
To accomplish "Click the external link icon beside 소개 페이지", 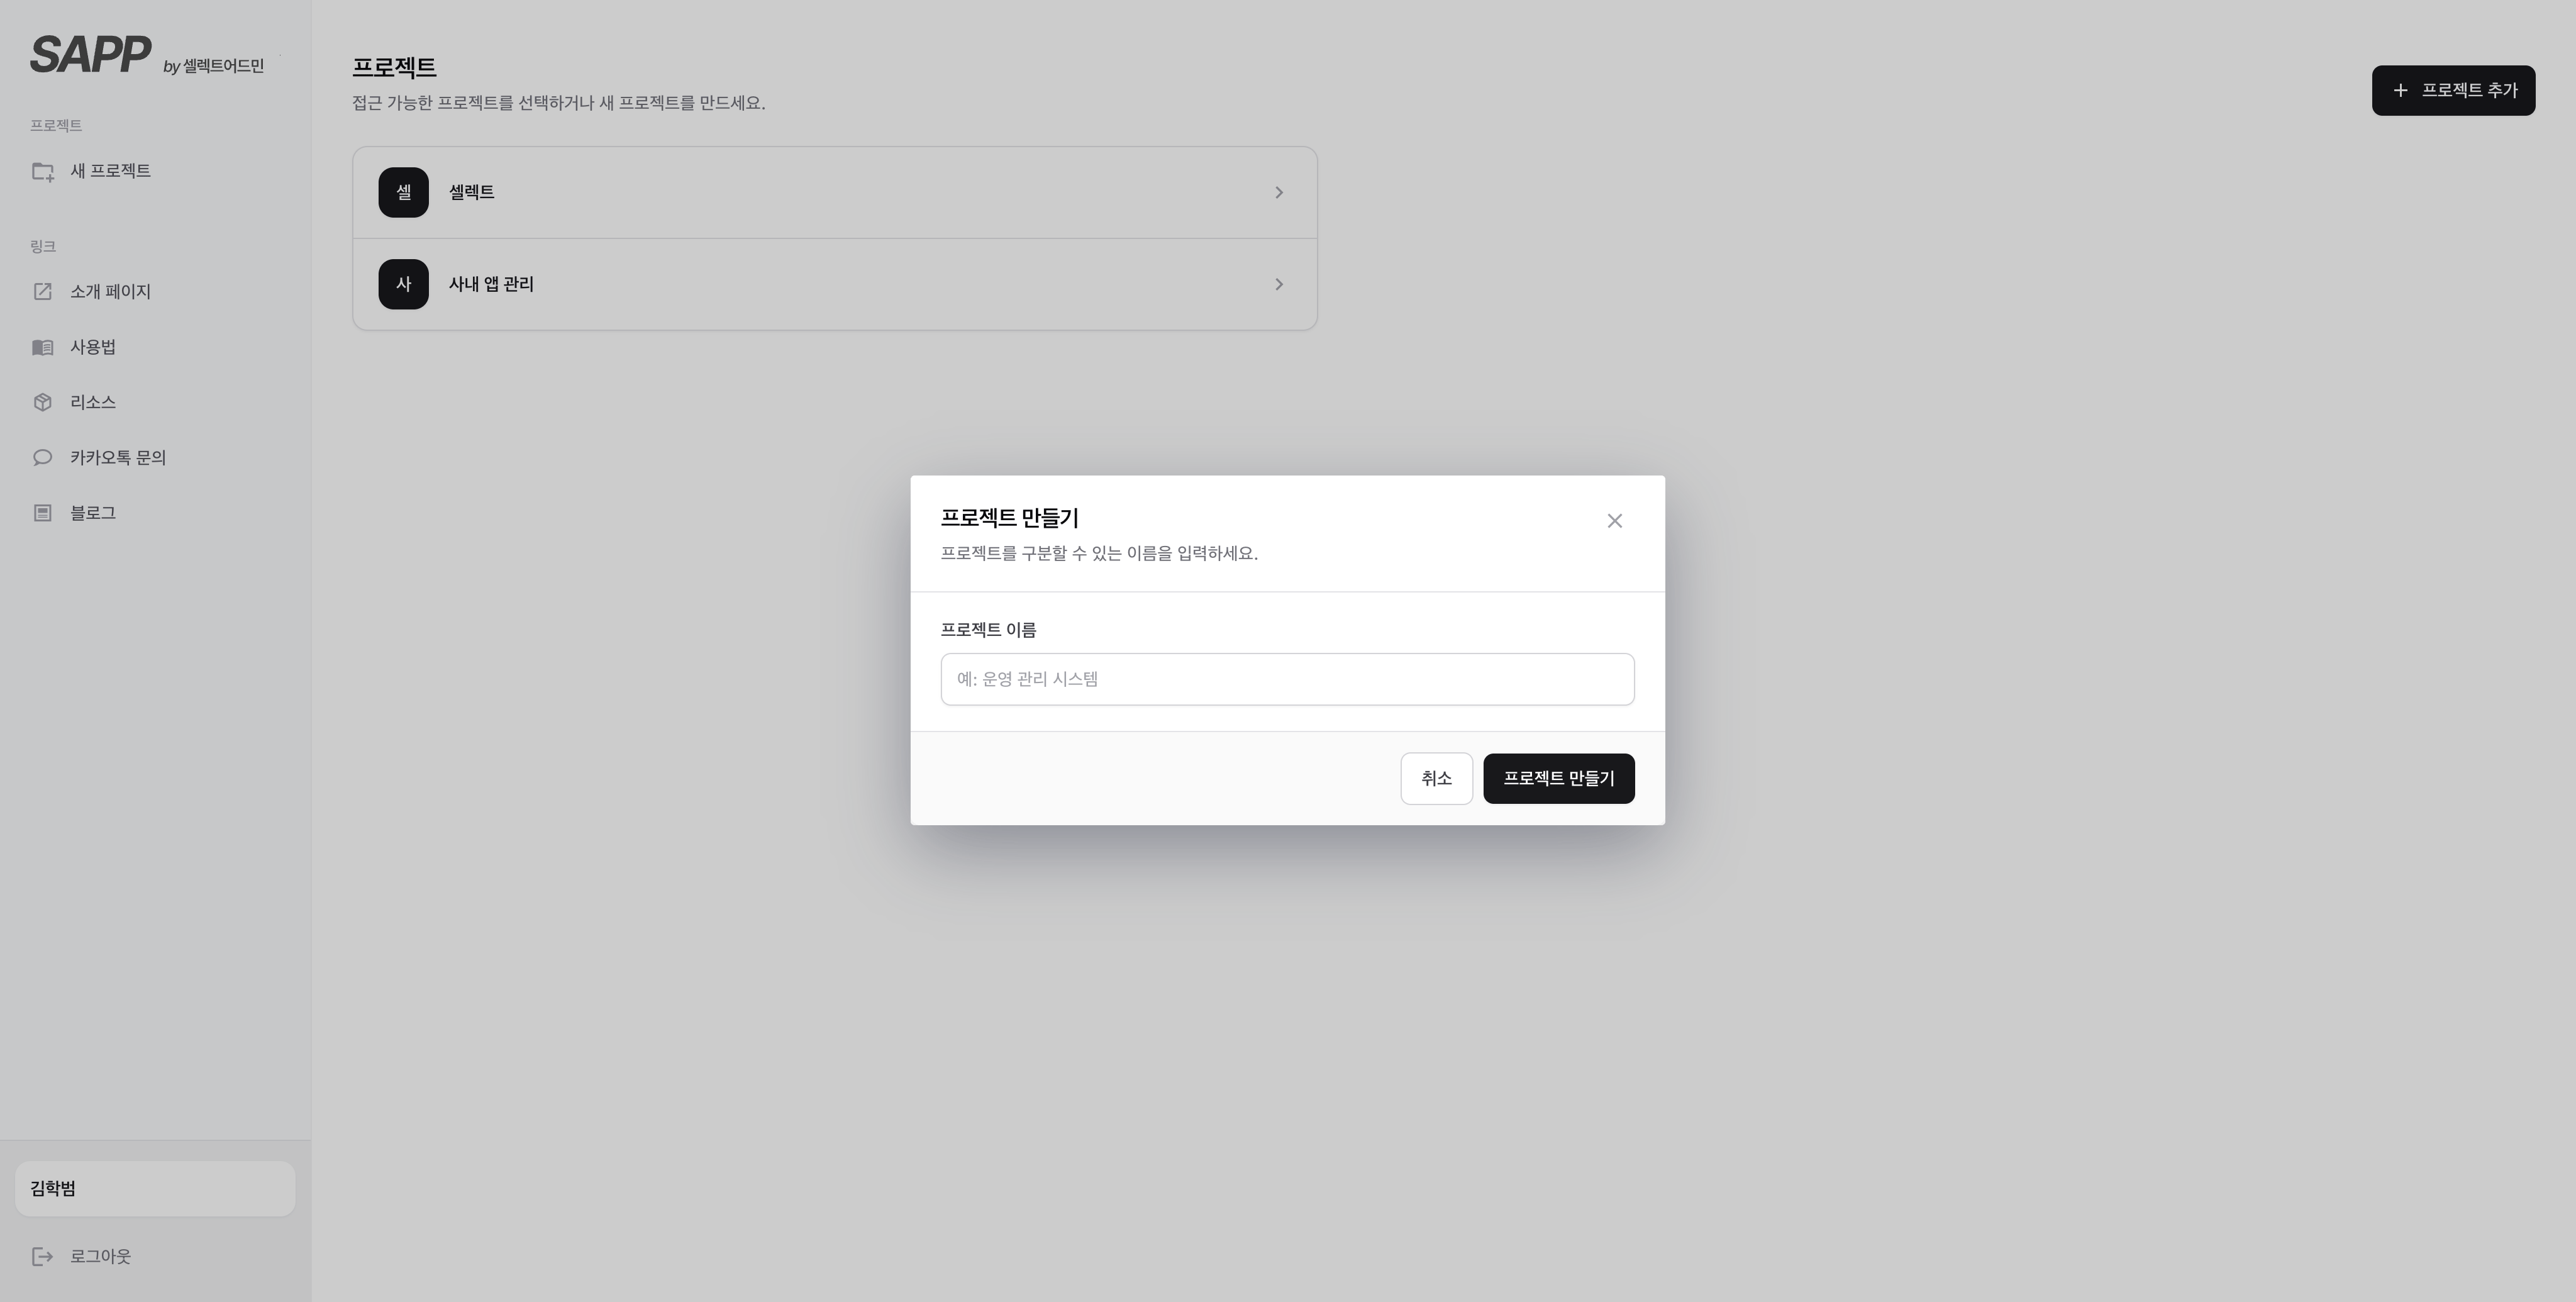I will 43,292.
